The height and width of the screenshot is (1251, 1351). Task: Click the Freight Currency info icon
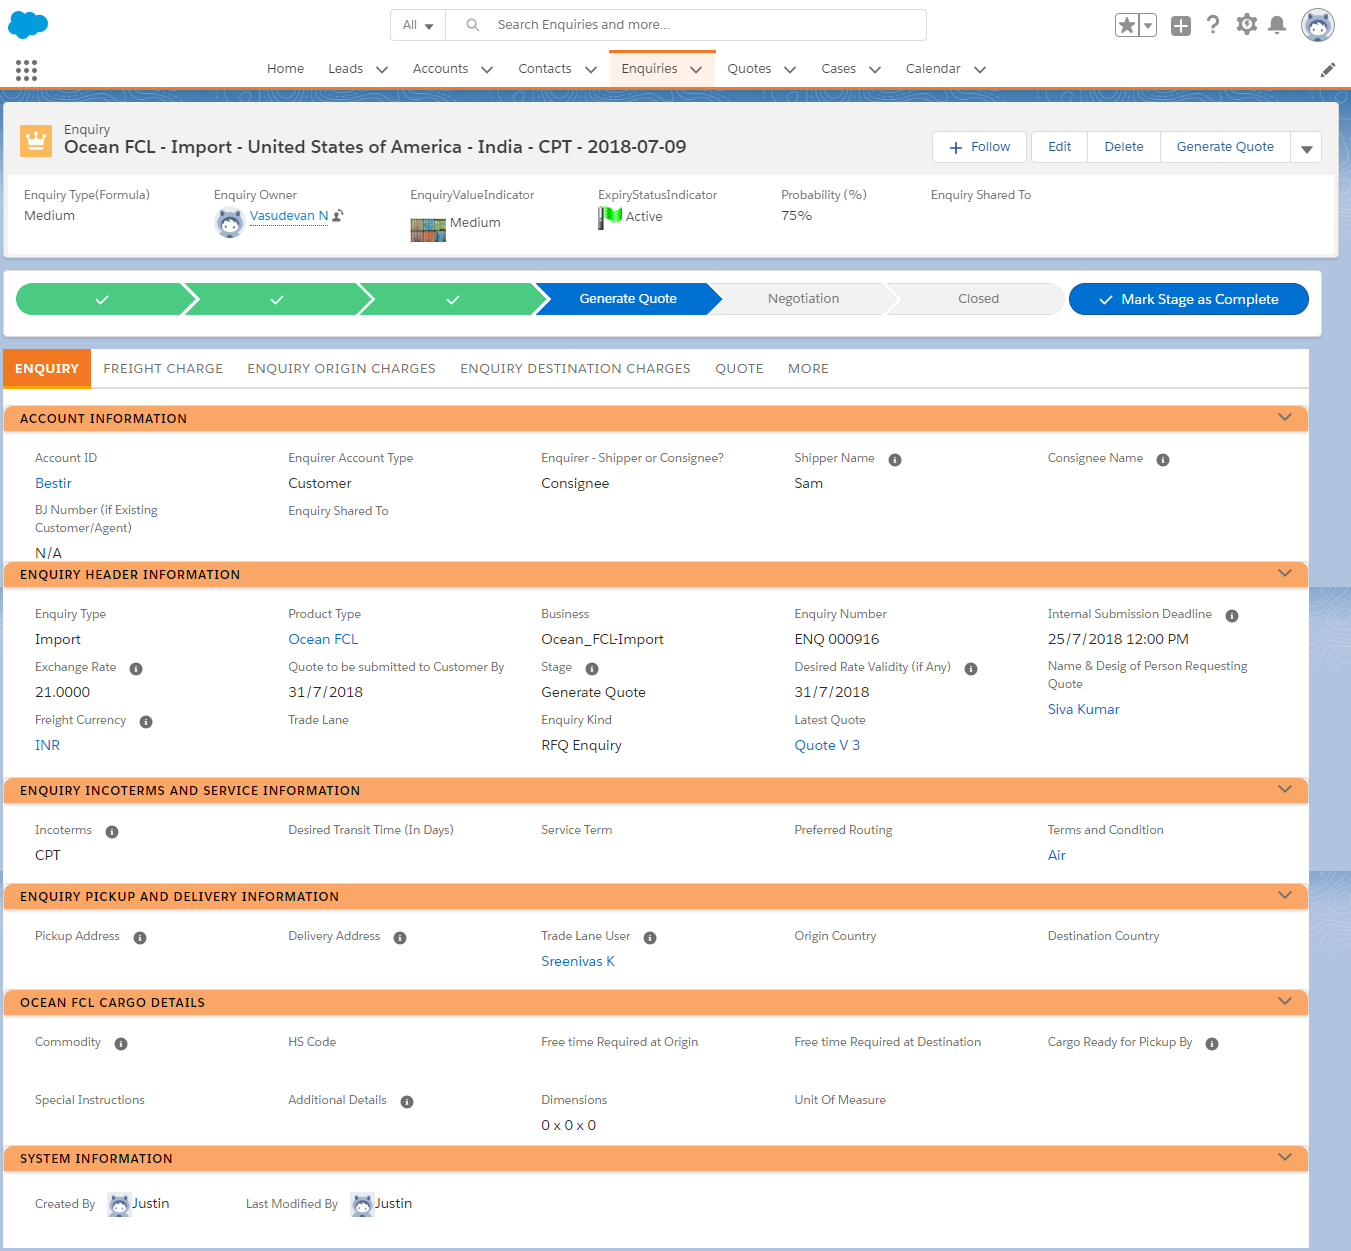click(146, 722)
